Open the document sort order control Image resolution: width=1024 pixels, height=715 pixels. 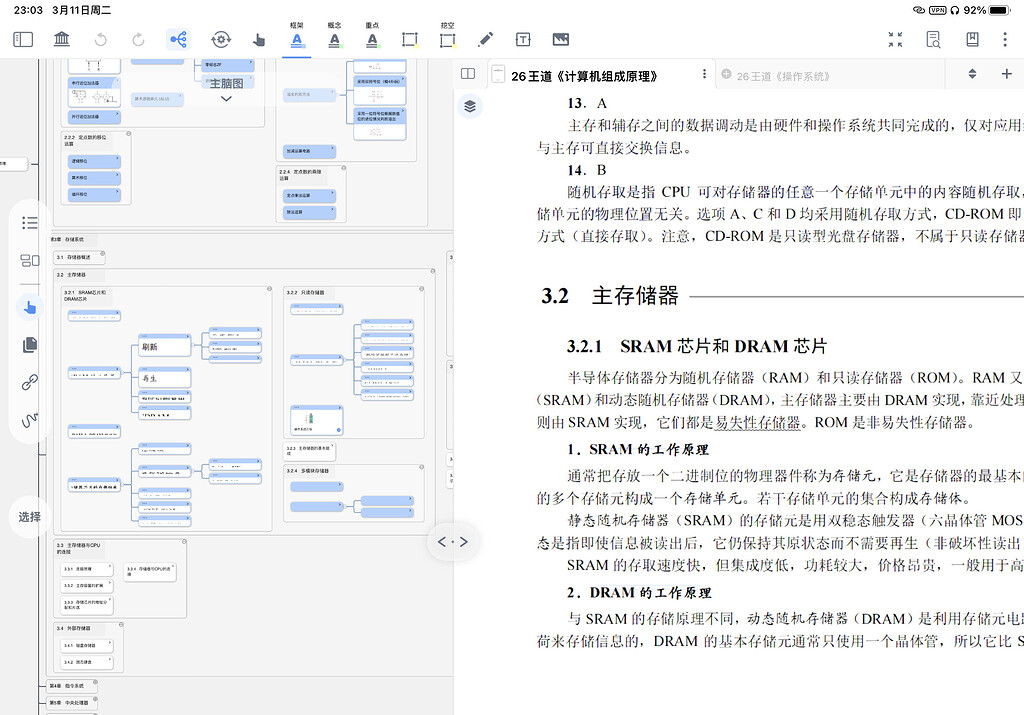[x=973, y=74]
